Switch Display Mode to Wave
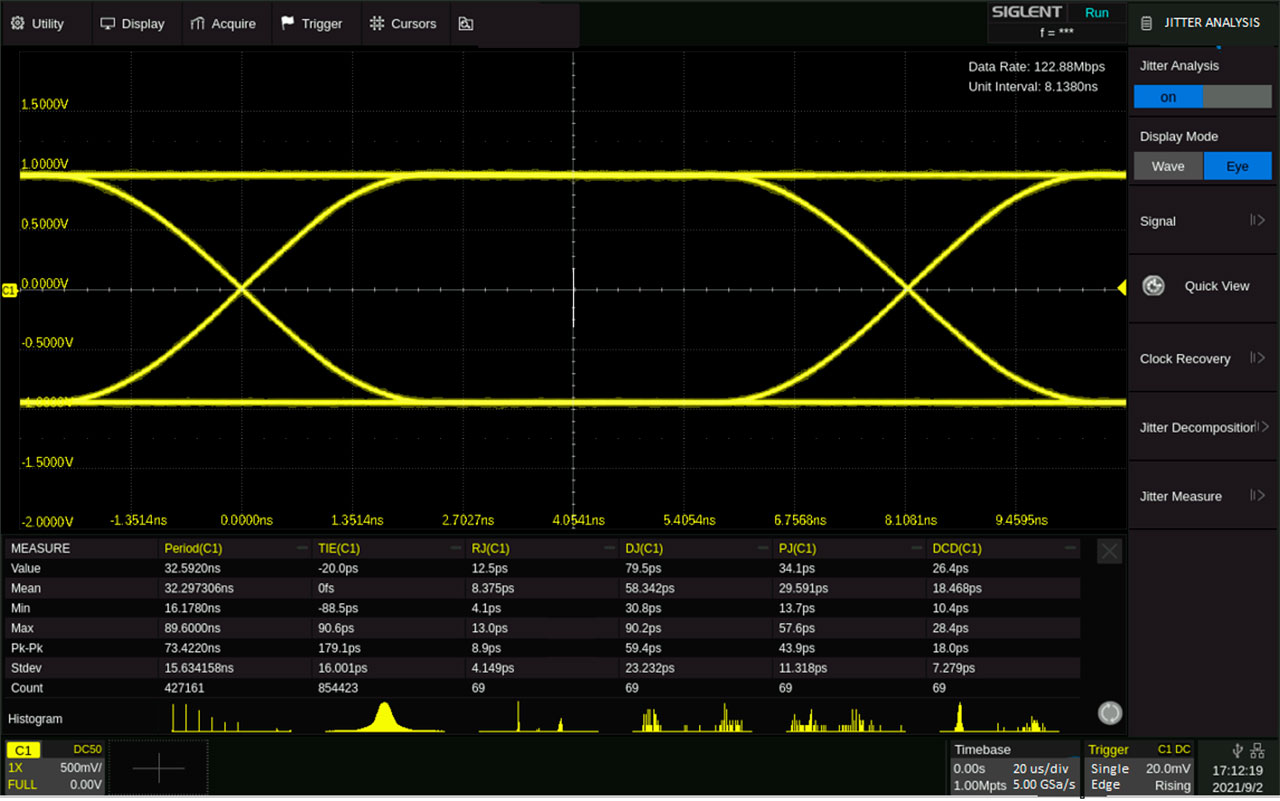Screen dimensions: 1280x801 (x=1168, y=166)
